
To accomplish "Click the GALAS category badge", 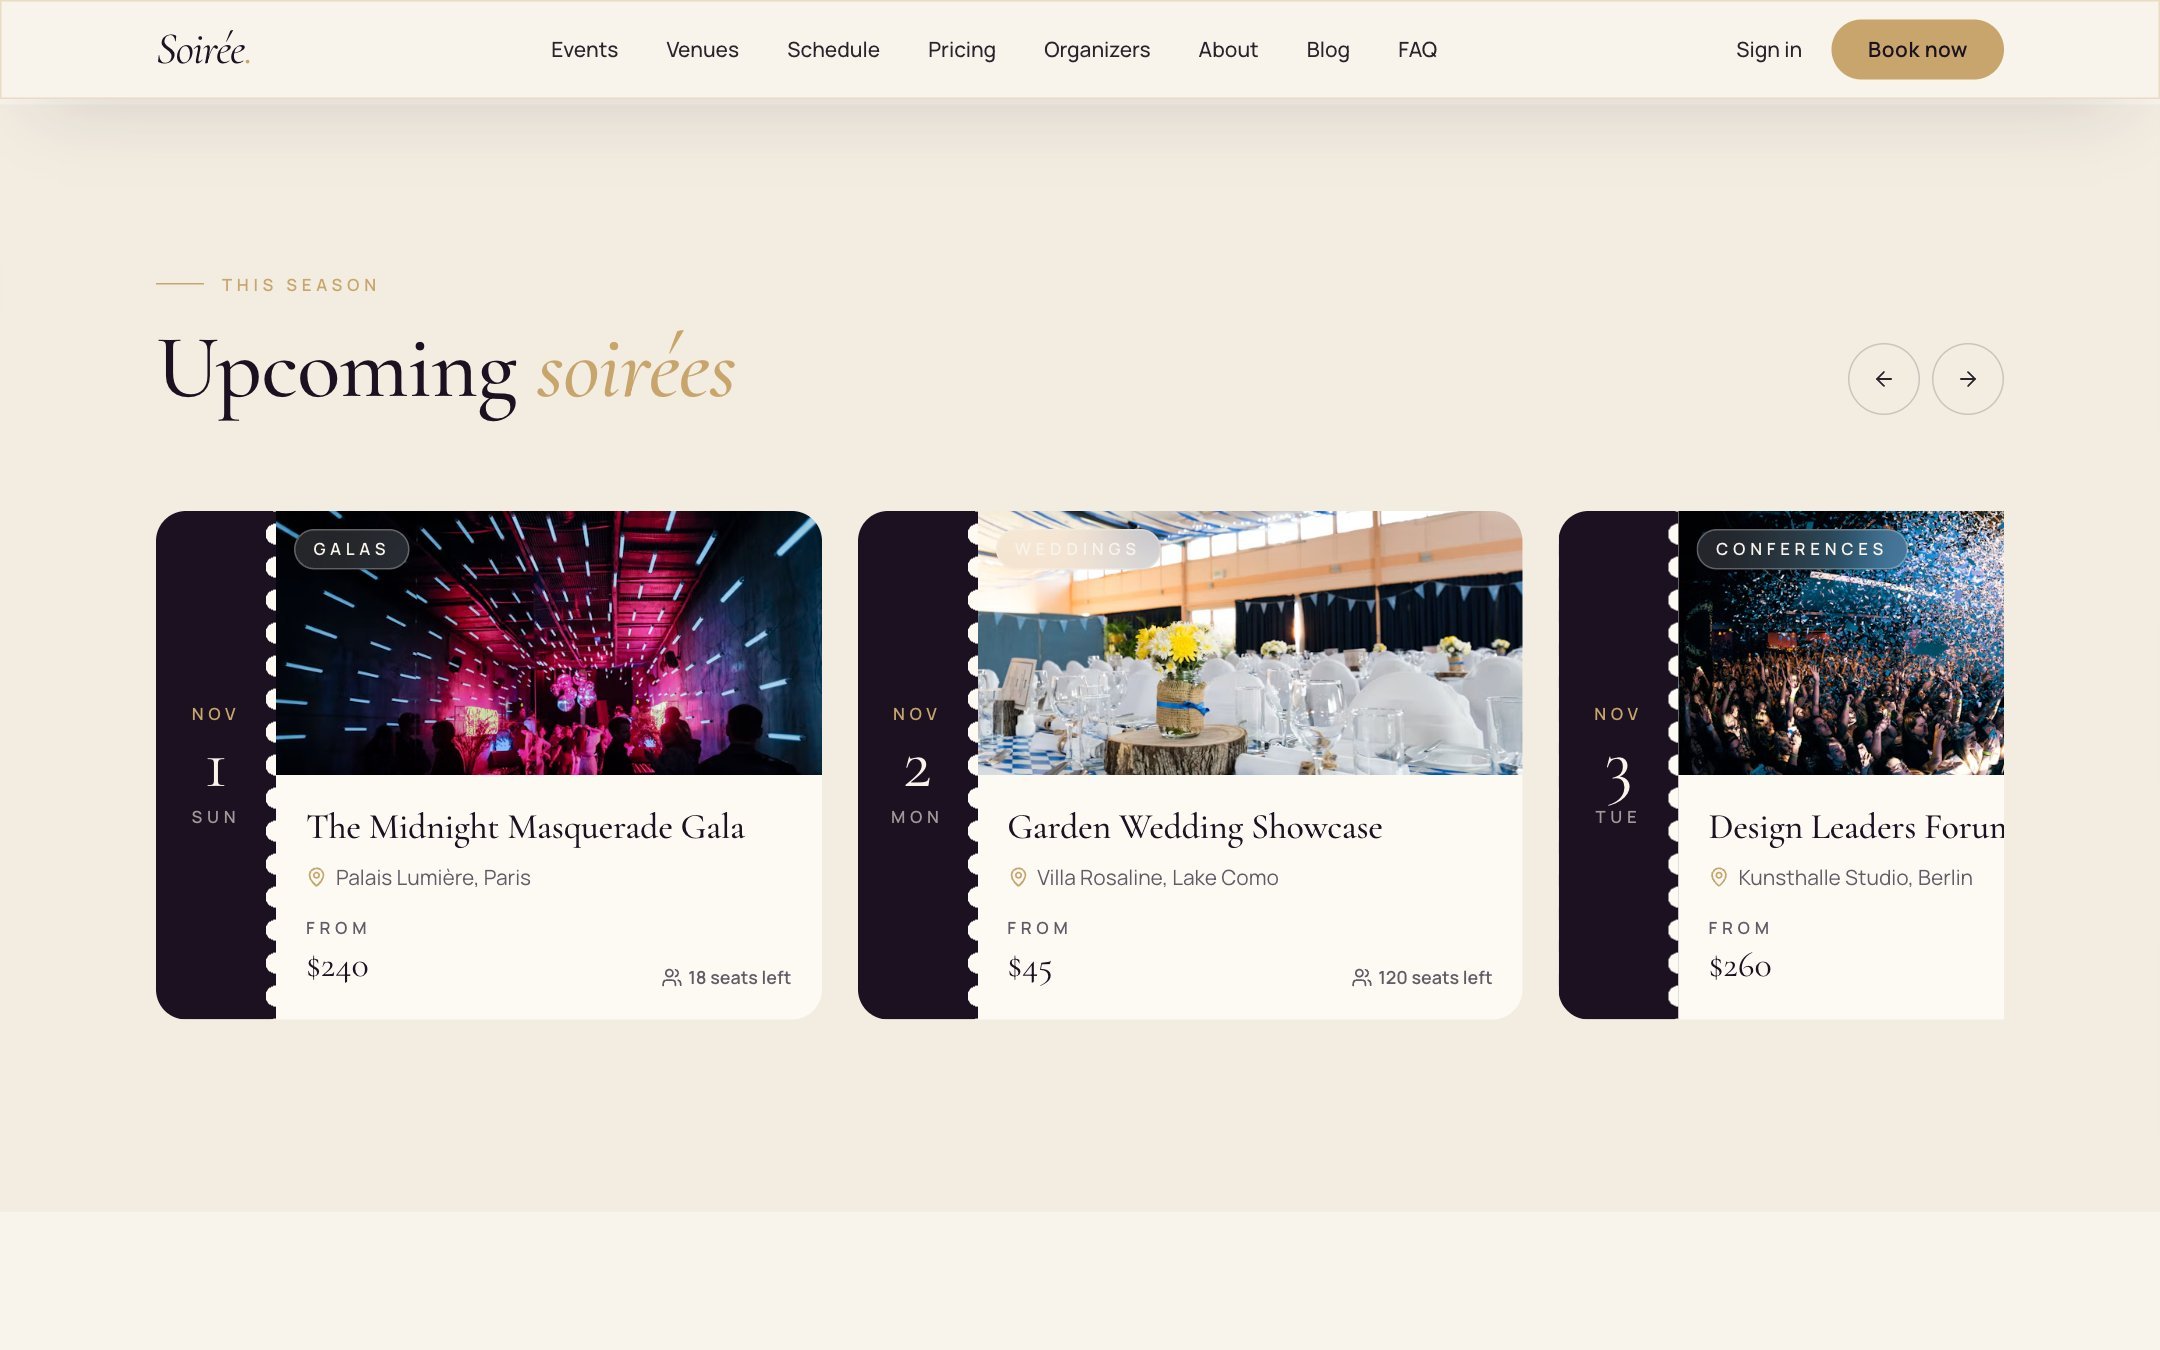I will pos(351,549).
